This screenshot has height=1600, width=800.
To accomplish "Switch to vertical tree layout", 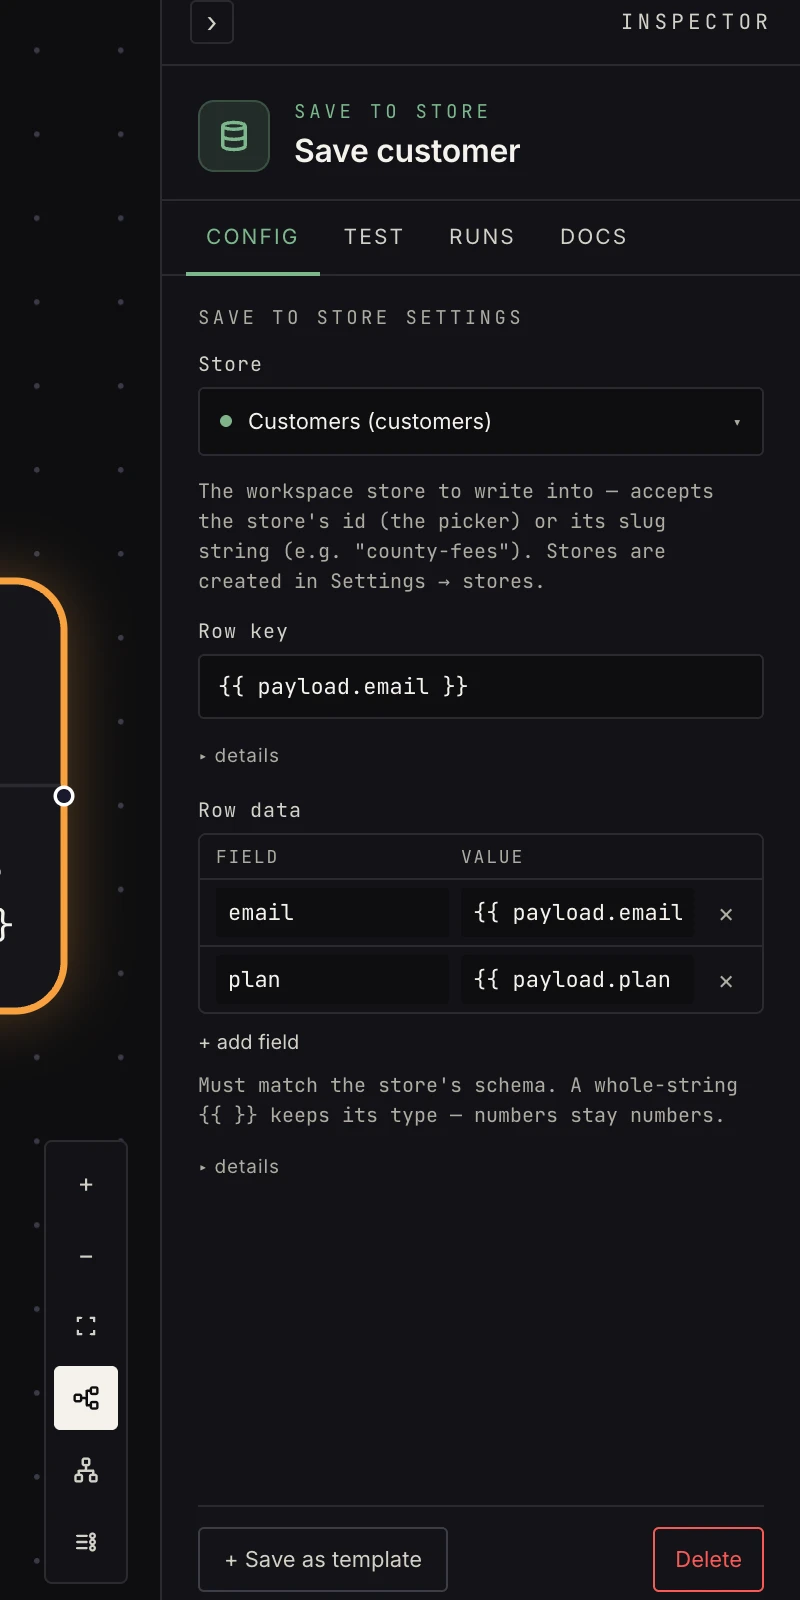I will (x=86, y=1470).
